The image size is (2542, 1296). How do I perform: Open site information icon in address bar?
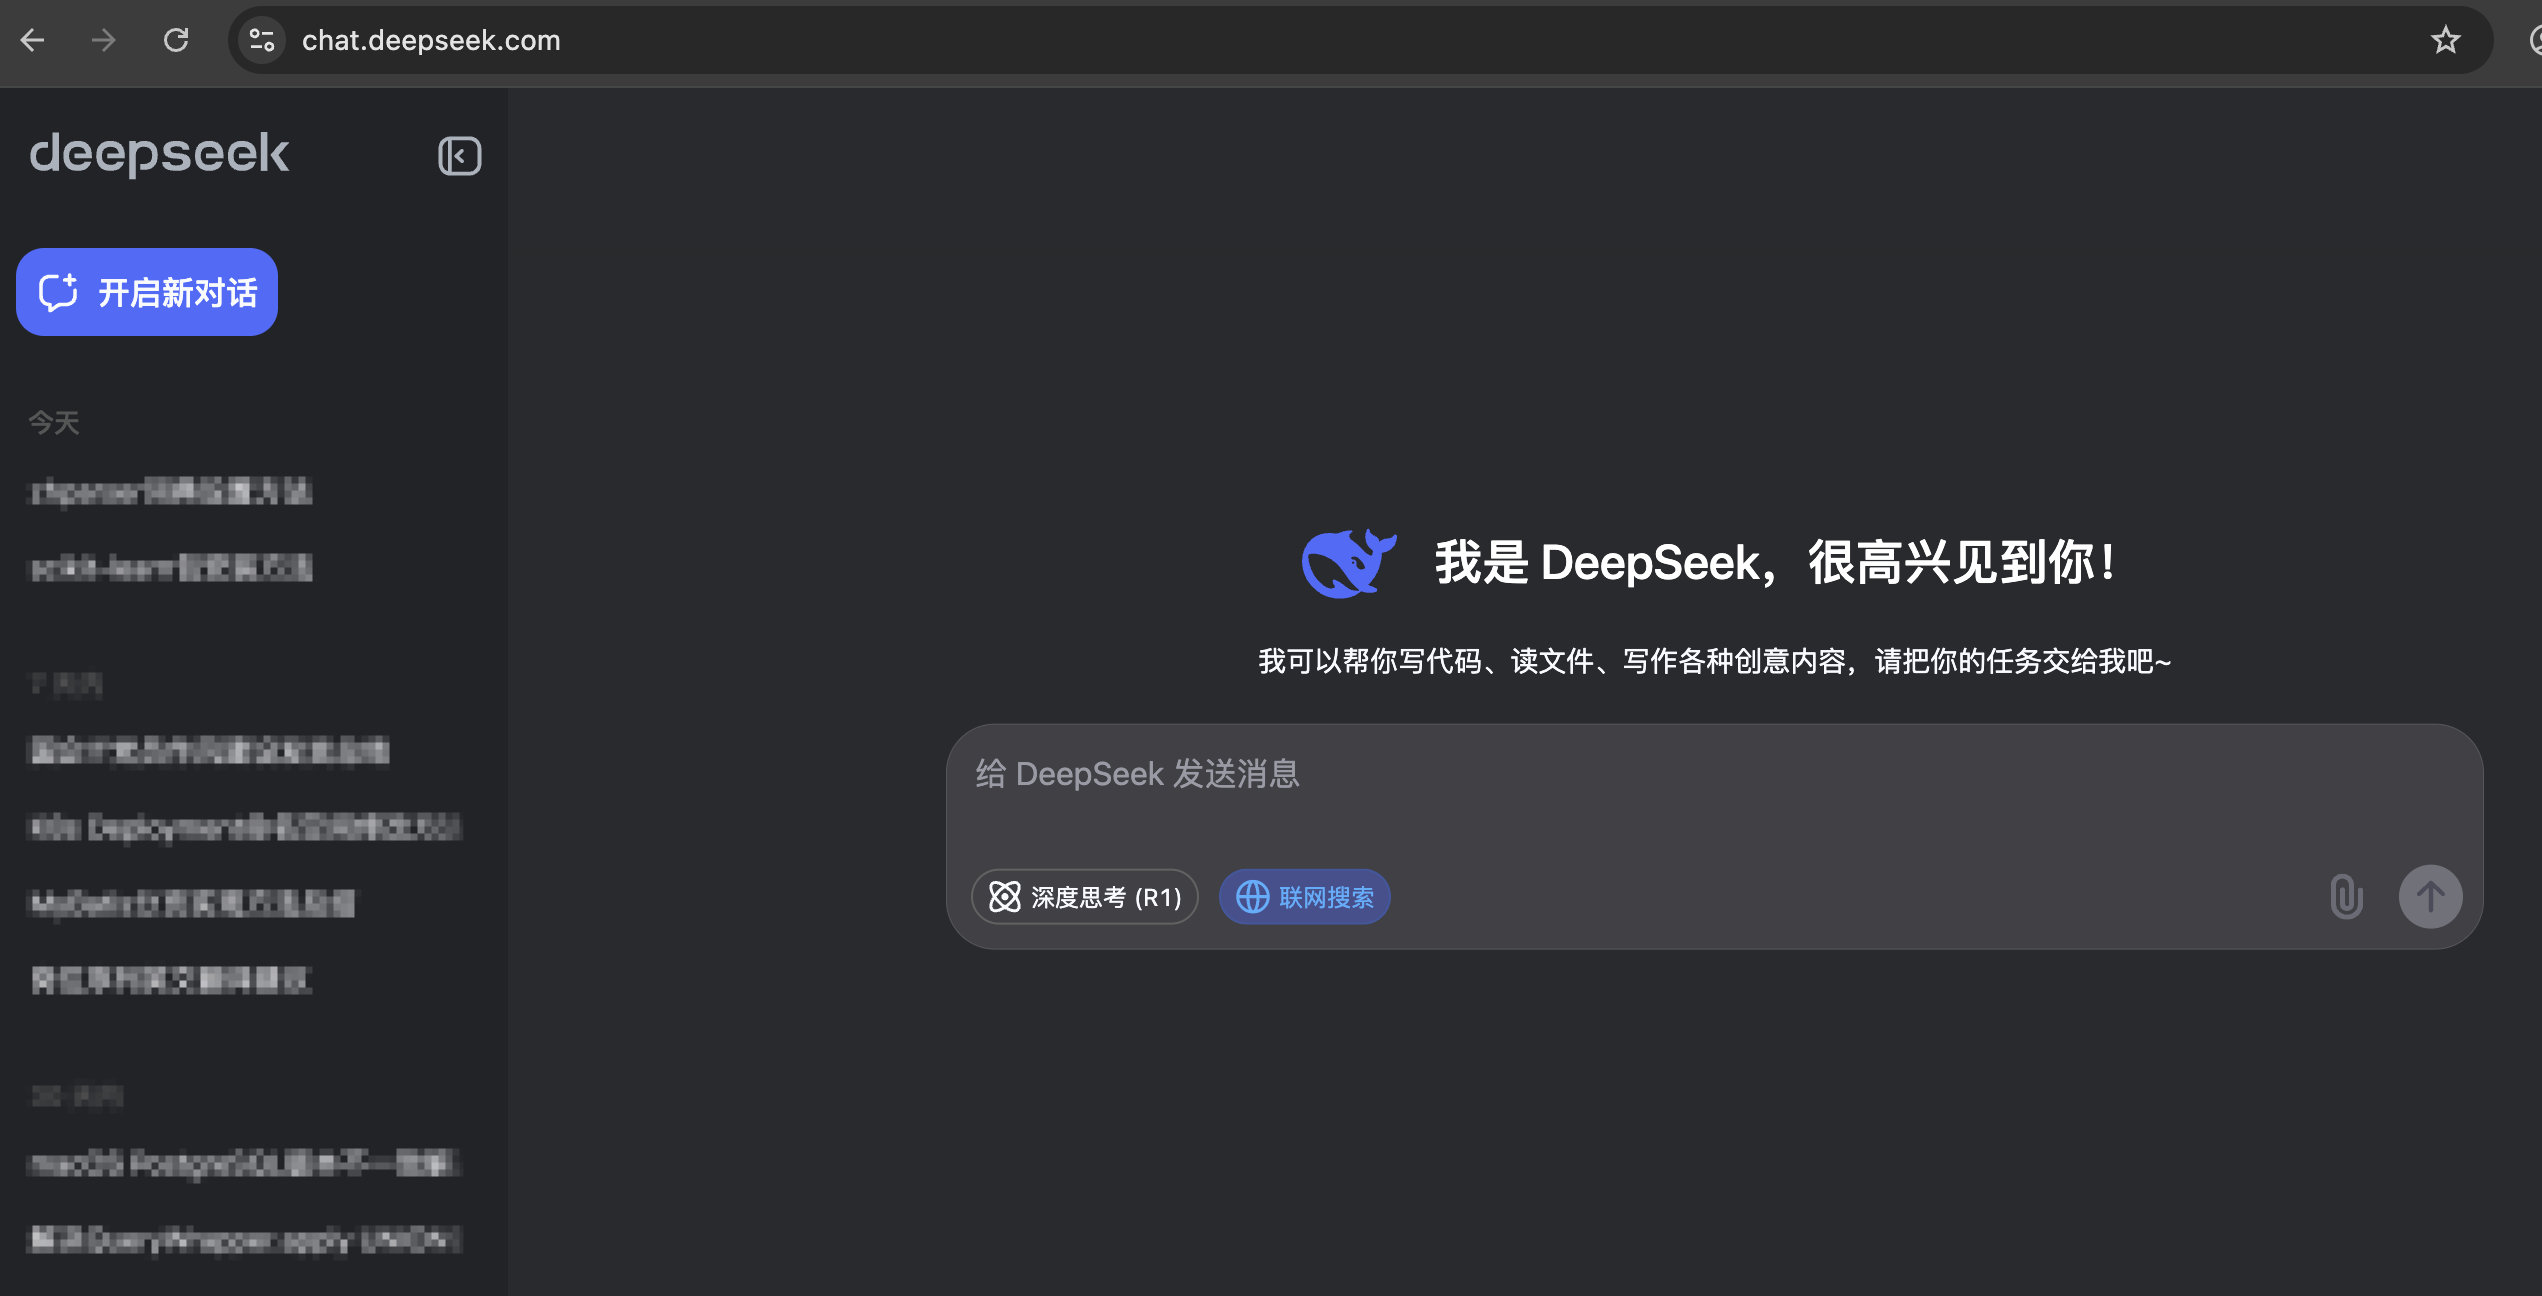[x=262, y=40]
